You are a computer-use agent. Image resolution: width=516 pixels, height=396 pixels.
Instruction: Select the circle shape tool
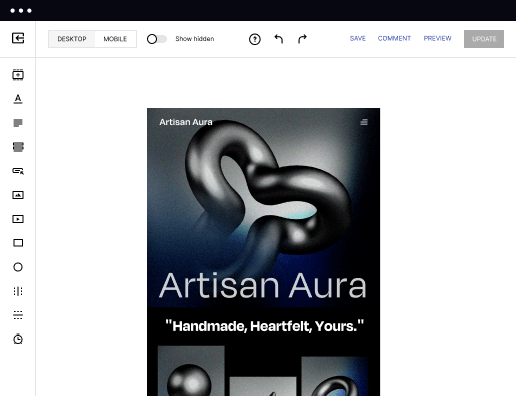[x=18, y=267]
